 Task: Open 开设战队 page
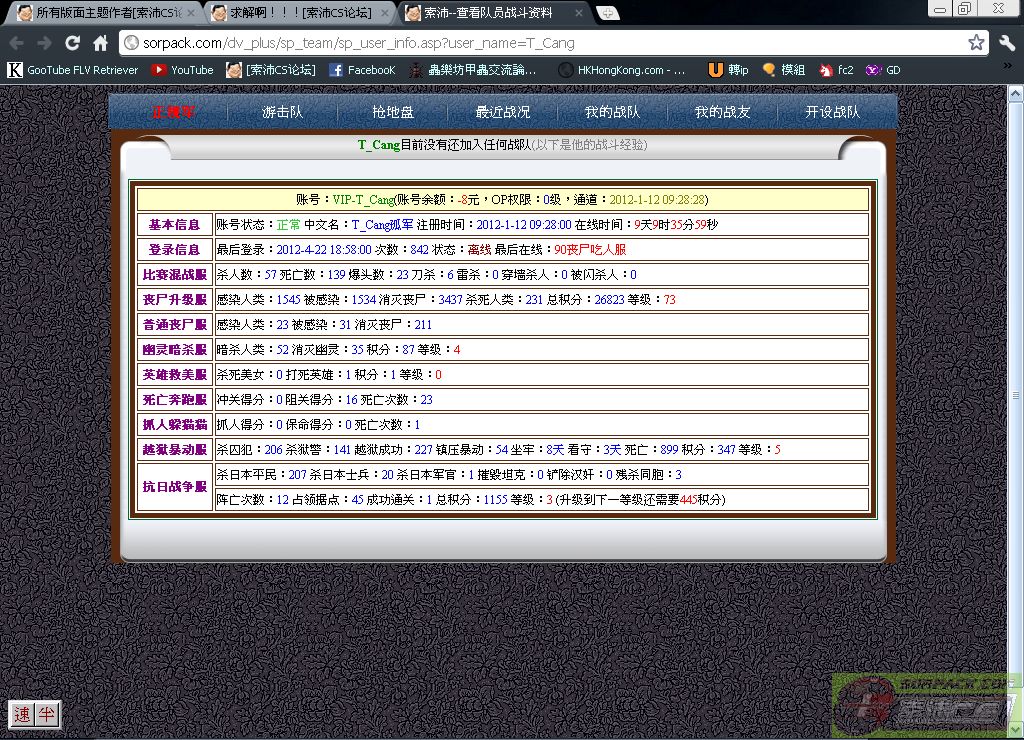coord(832,112)
